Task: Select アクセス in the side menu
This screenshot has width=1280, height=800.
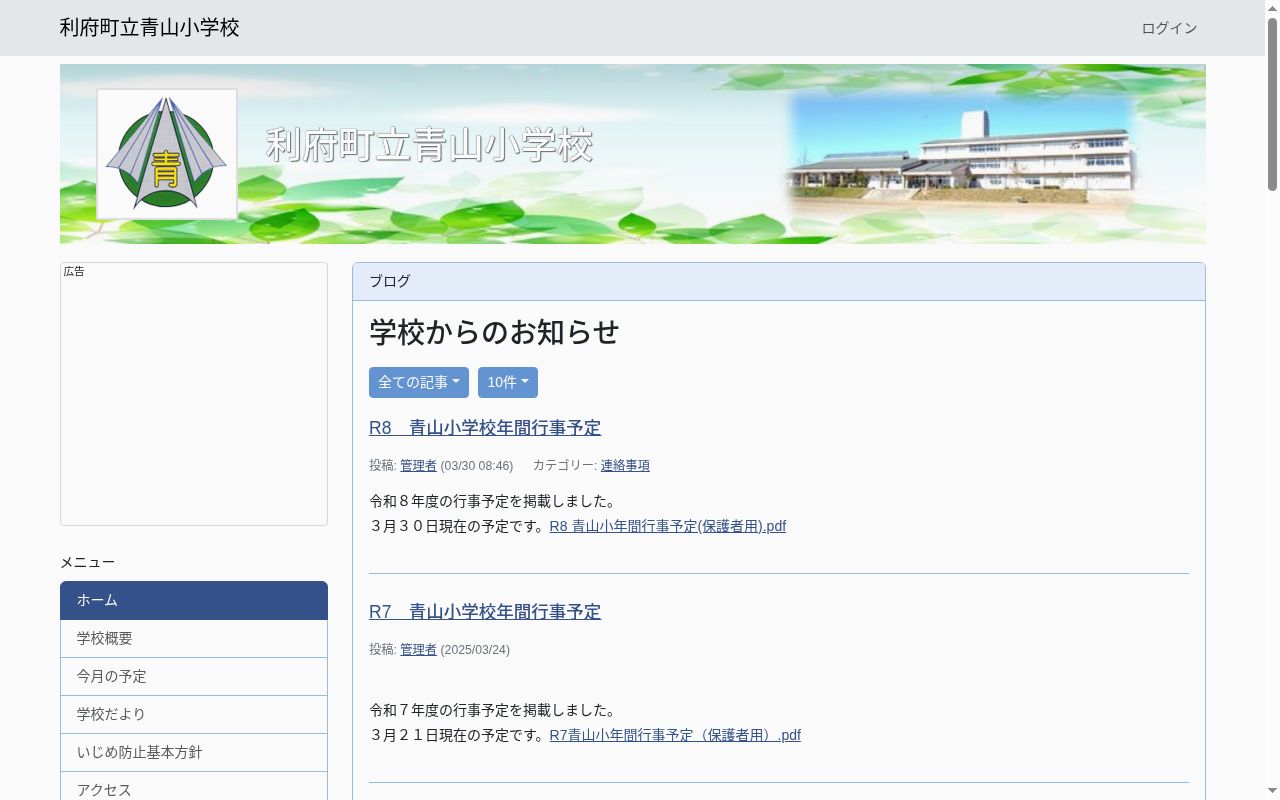Action: tap(194, 788)
